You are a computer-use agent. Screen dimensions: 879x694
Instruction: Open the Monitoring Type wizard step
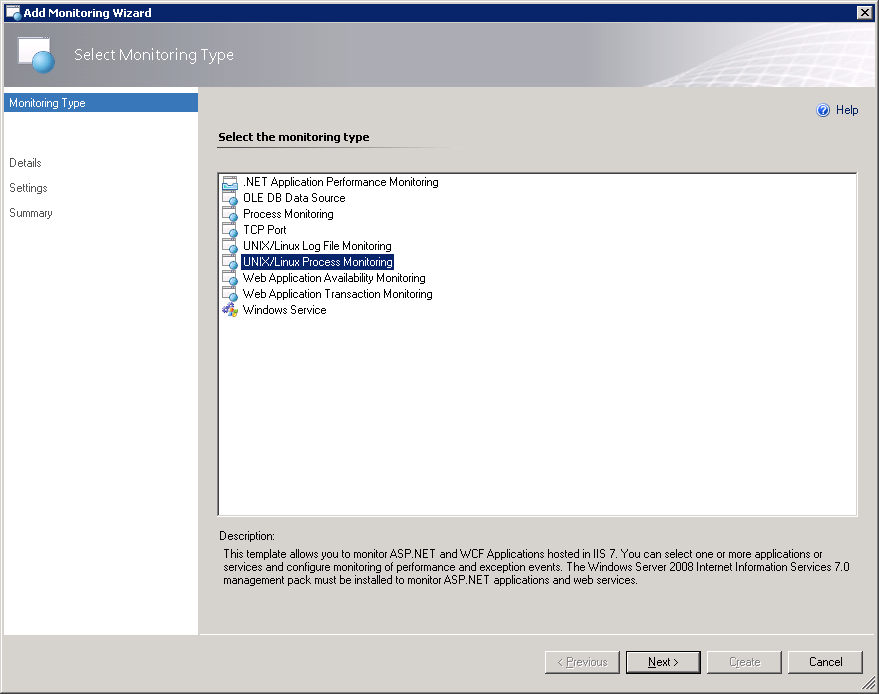(47, 103)
